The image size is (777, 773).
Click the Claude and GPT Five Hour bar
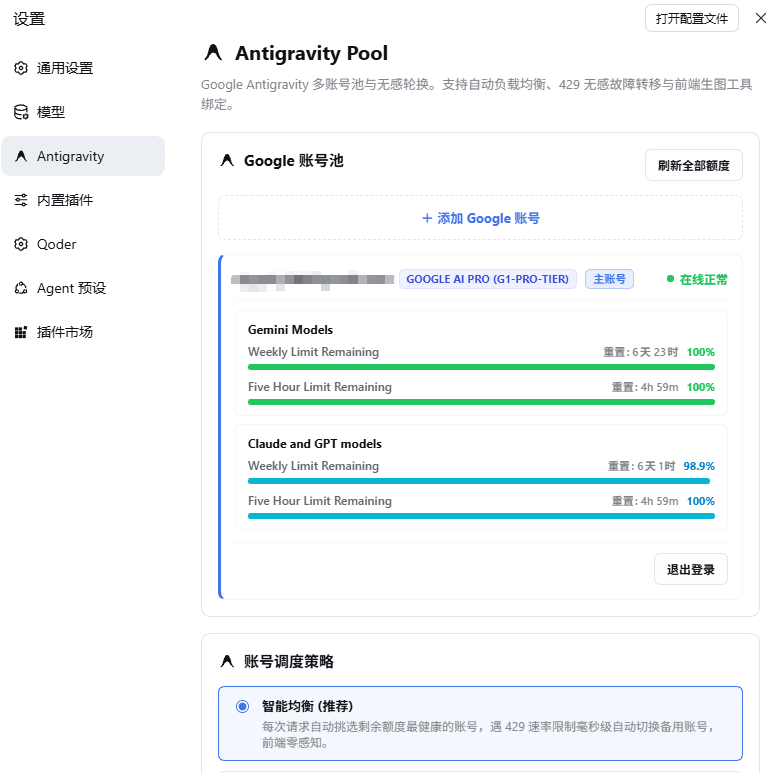481,516
